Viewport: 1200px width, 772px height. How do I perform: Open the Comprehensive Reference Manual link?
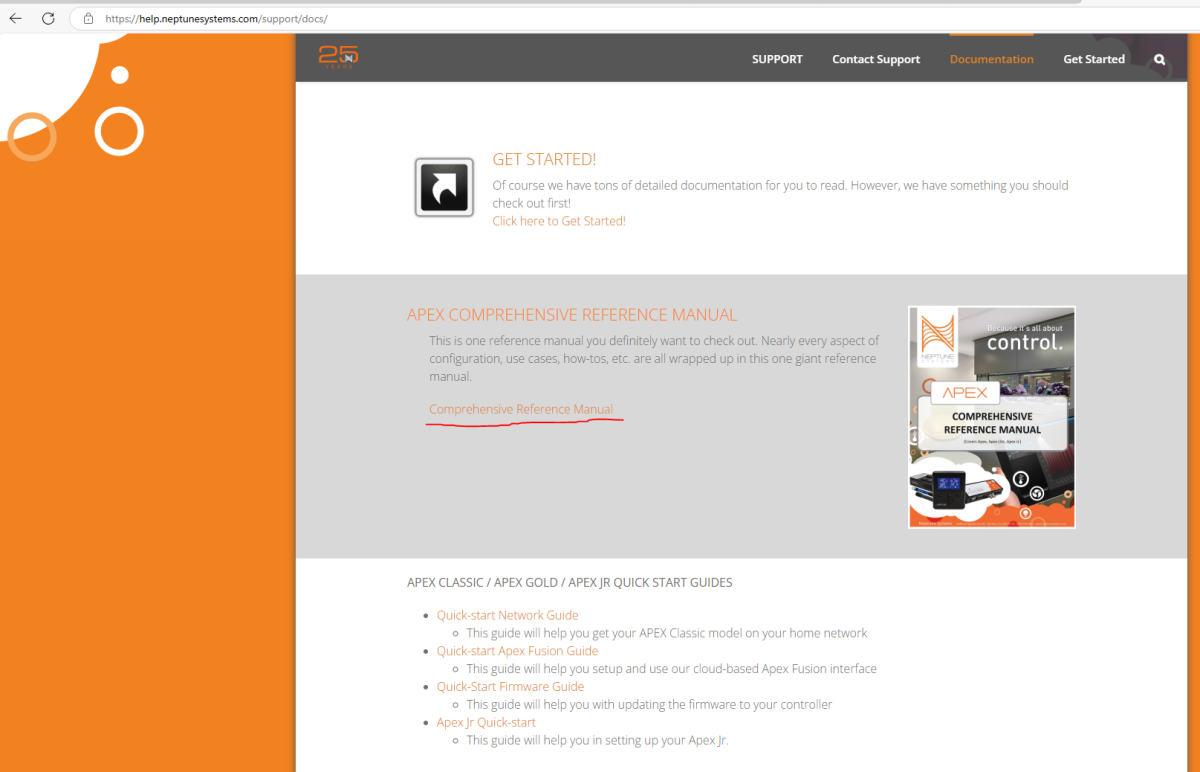[521, 409]
